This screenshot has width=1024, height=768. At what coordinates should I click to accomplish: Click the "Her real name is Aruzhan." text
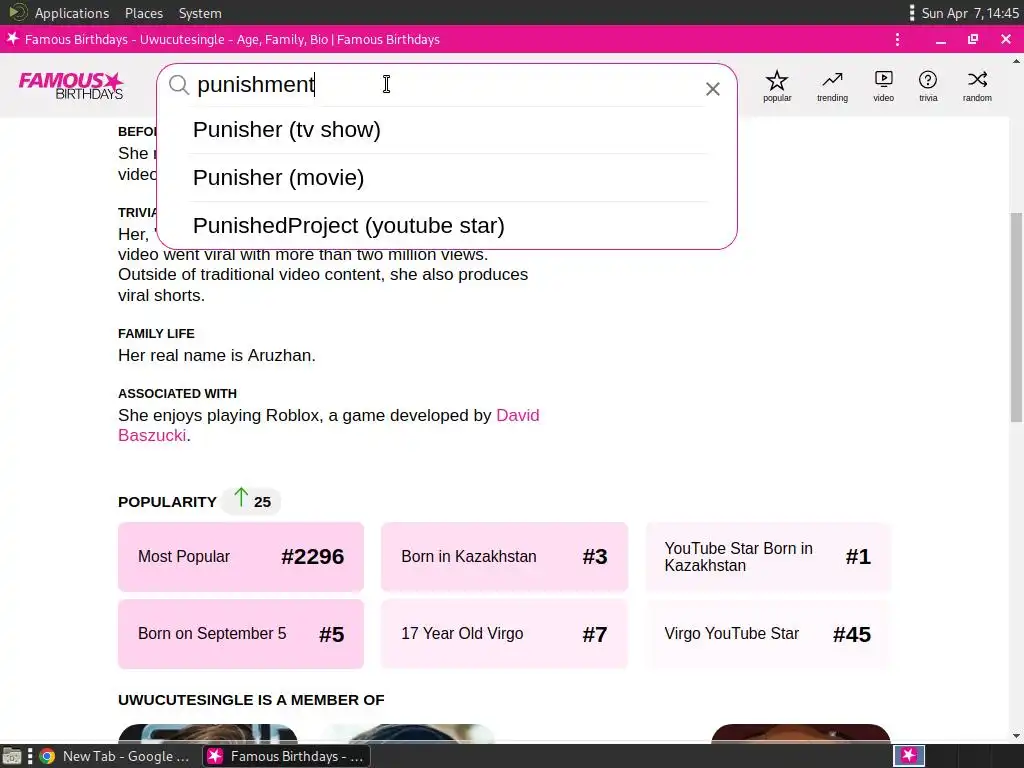tap(217, 355)
